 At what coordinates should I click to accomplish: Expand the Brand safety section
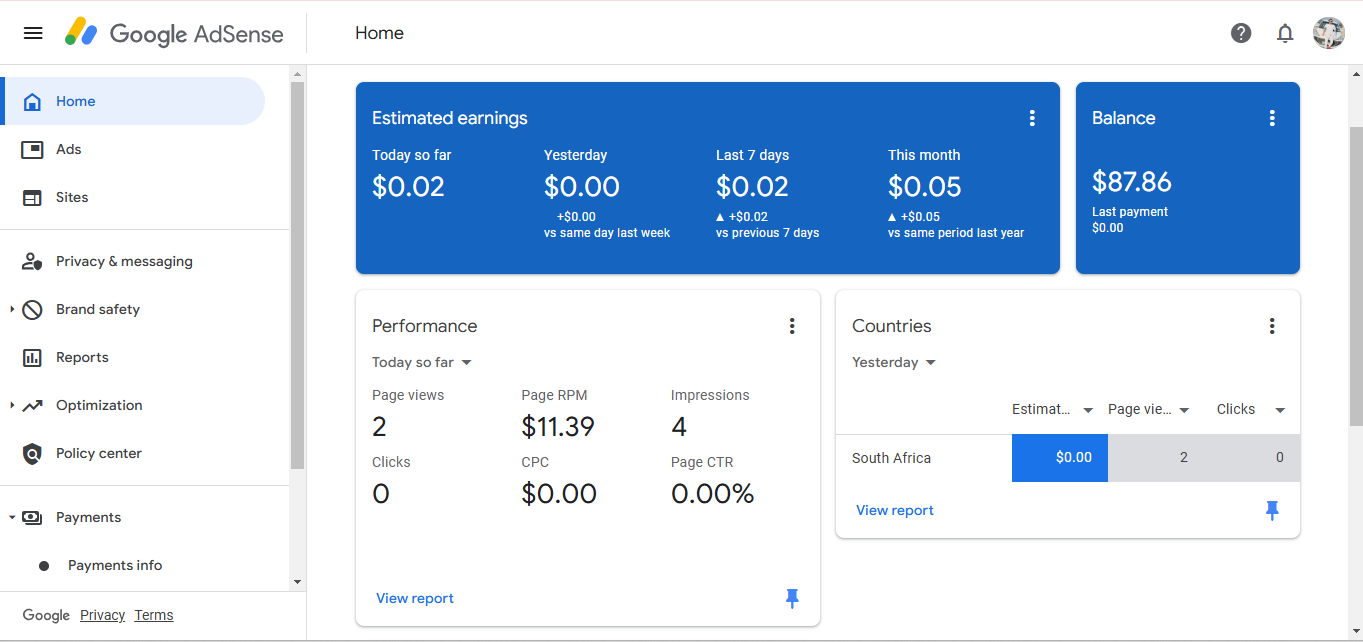pyautogui.click(x=13, y=309)
